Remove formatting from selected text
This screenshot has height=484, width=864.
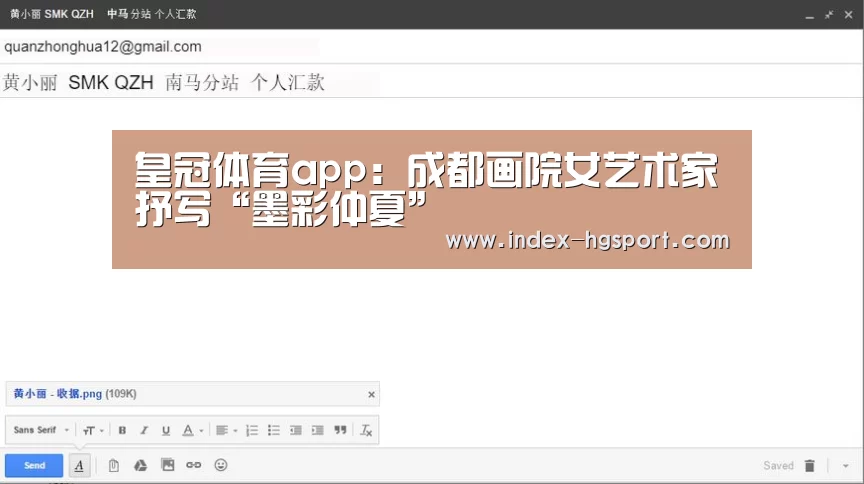(366, 431)
